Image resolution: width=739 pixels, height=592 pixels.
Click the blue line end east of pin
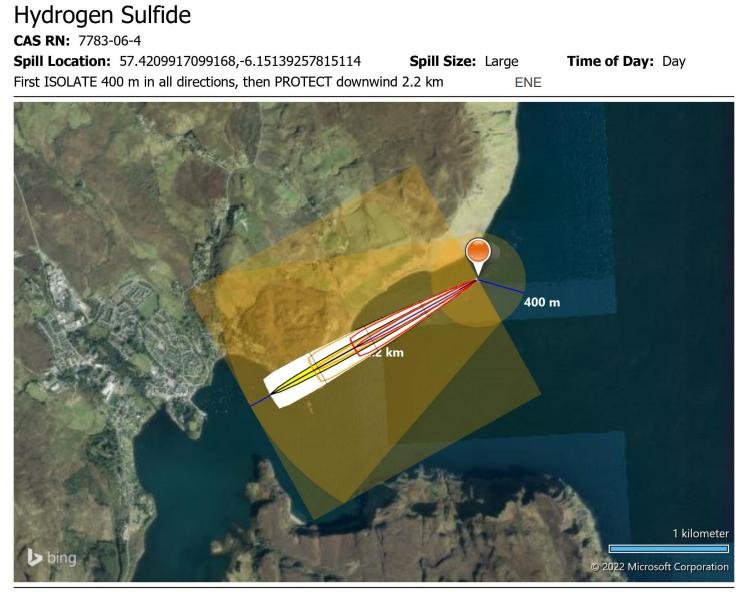click(523, 294)
